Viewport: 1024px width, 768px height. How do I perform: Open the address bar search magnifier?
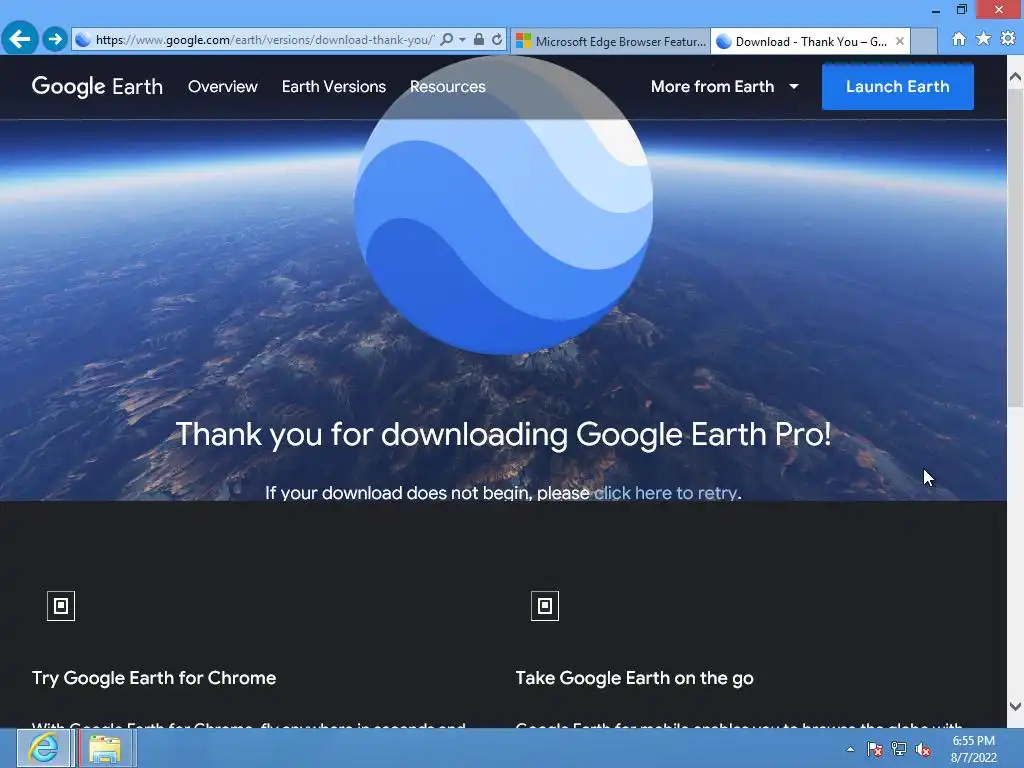click(x=447, y=40)
